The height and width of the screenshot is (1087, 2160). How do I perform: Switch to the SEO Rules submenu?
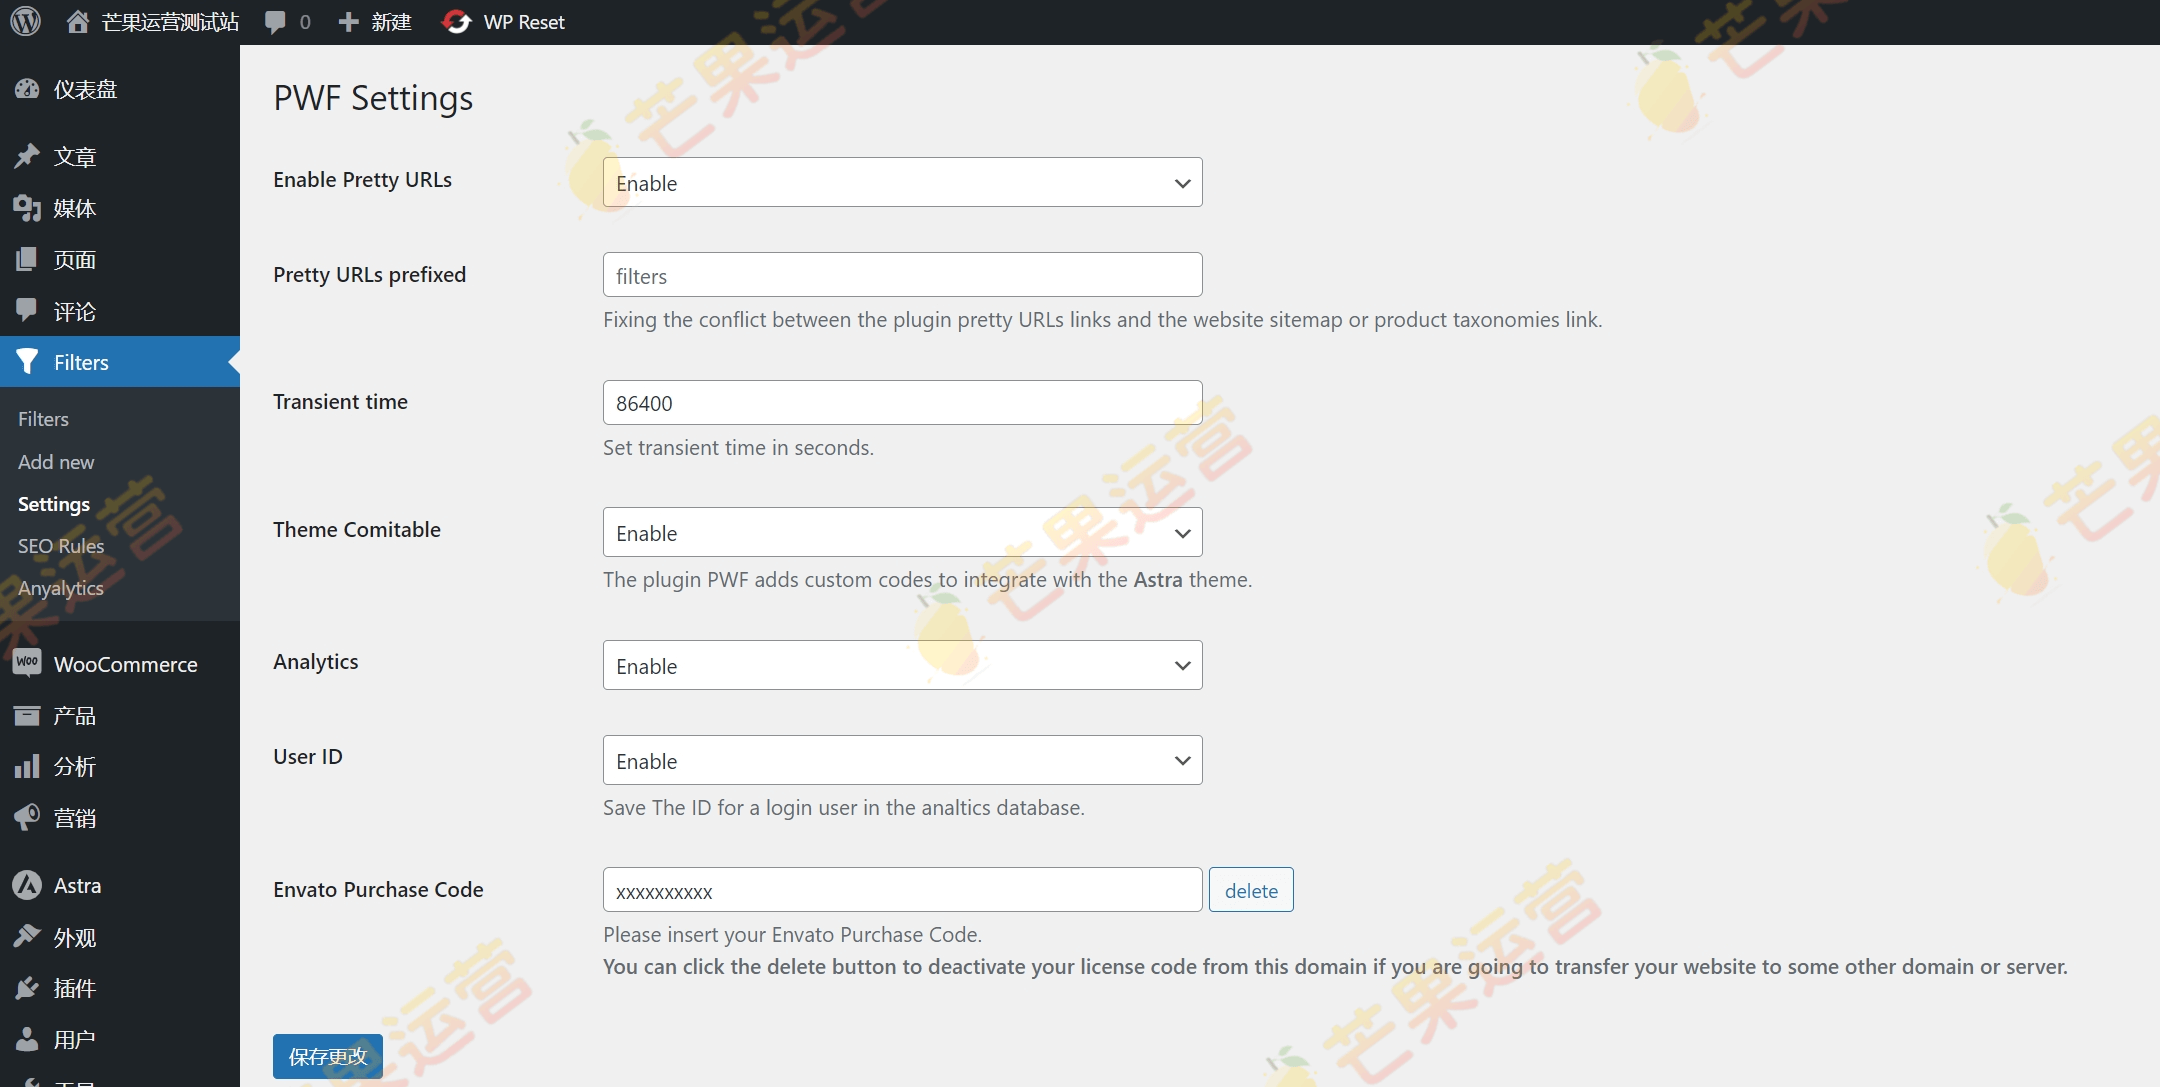pos(60,546)
